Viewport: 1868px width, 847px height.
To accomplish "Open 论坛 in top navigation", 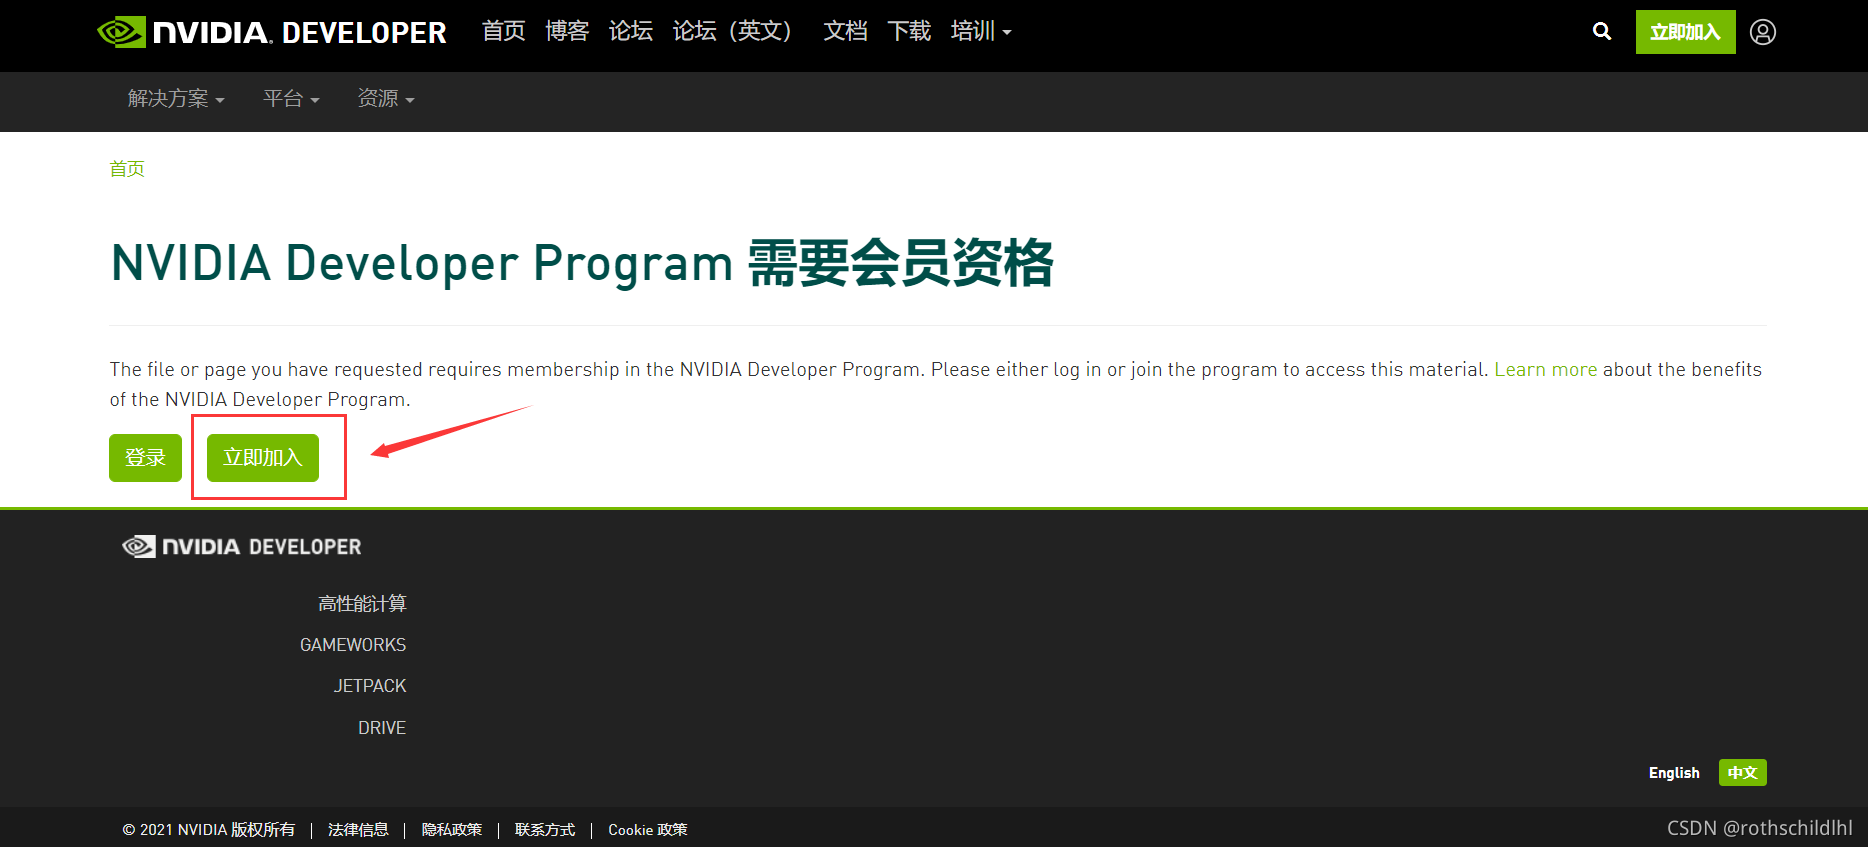I will (631, 31).
